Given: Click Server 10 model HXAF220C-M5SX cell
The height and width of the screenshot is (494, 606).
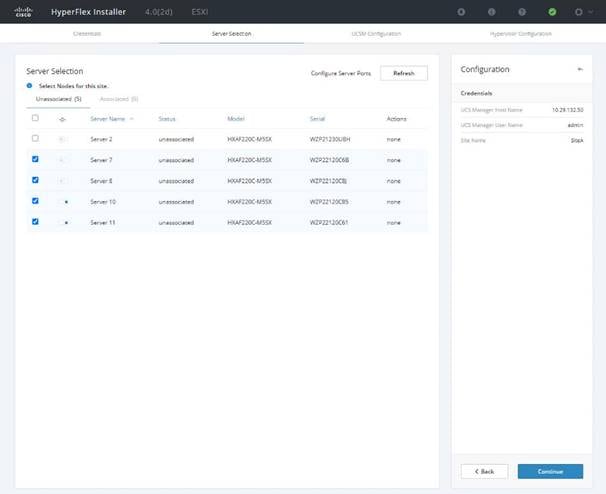Looking at the screenshot, I should [250, 202].
